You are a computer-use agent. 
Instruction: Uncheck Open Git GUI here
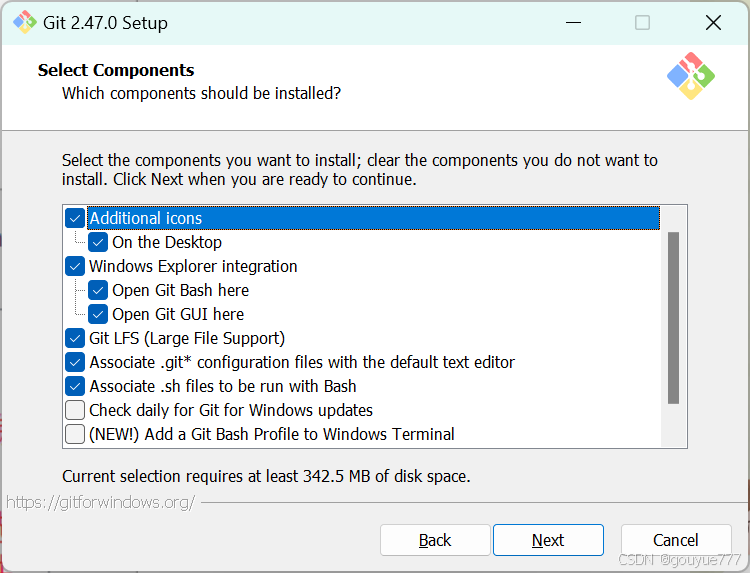click(98, 314)
